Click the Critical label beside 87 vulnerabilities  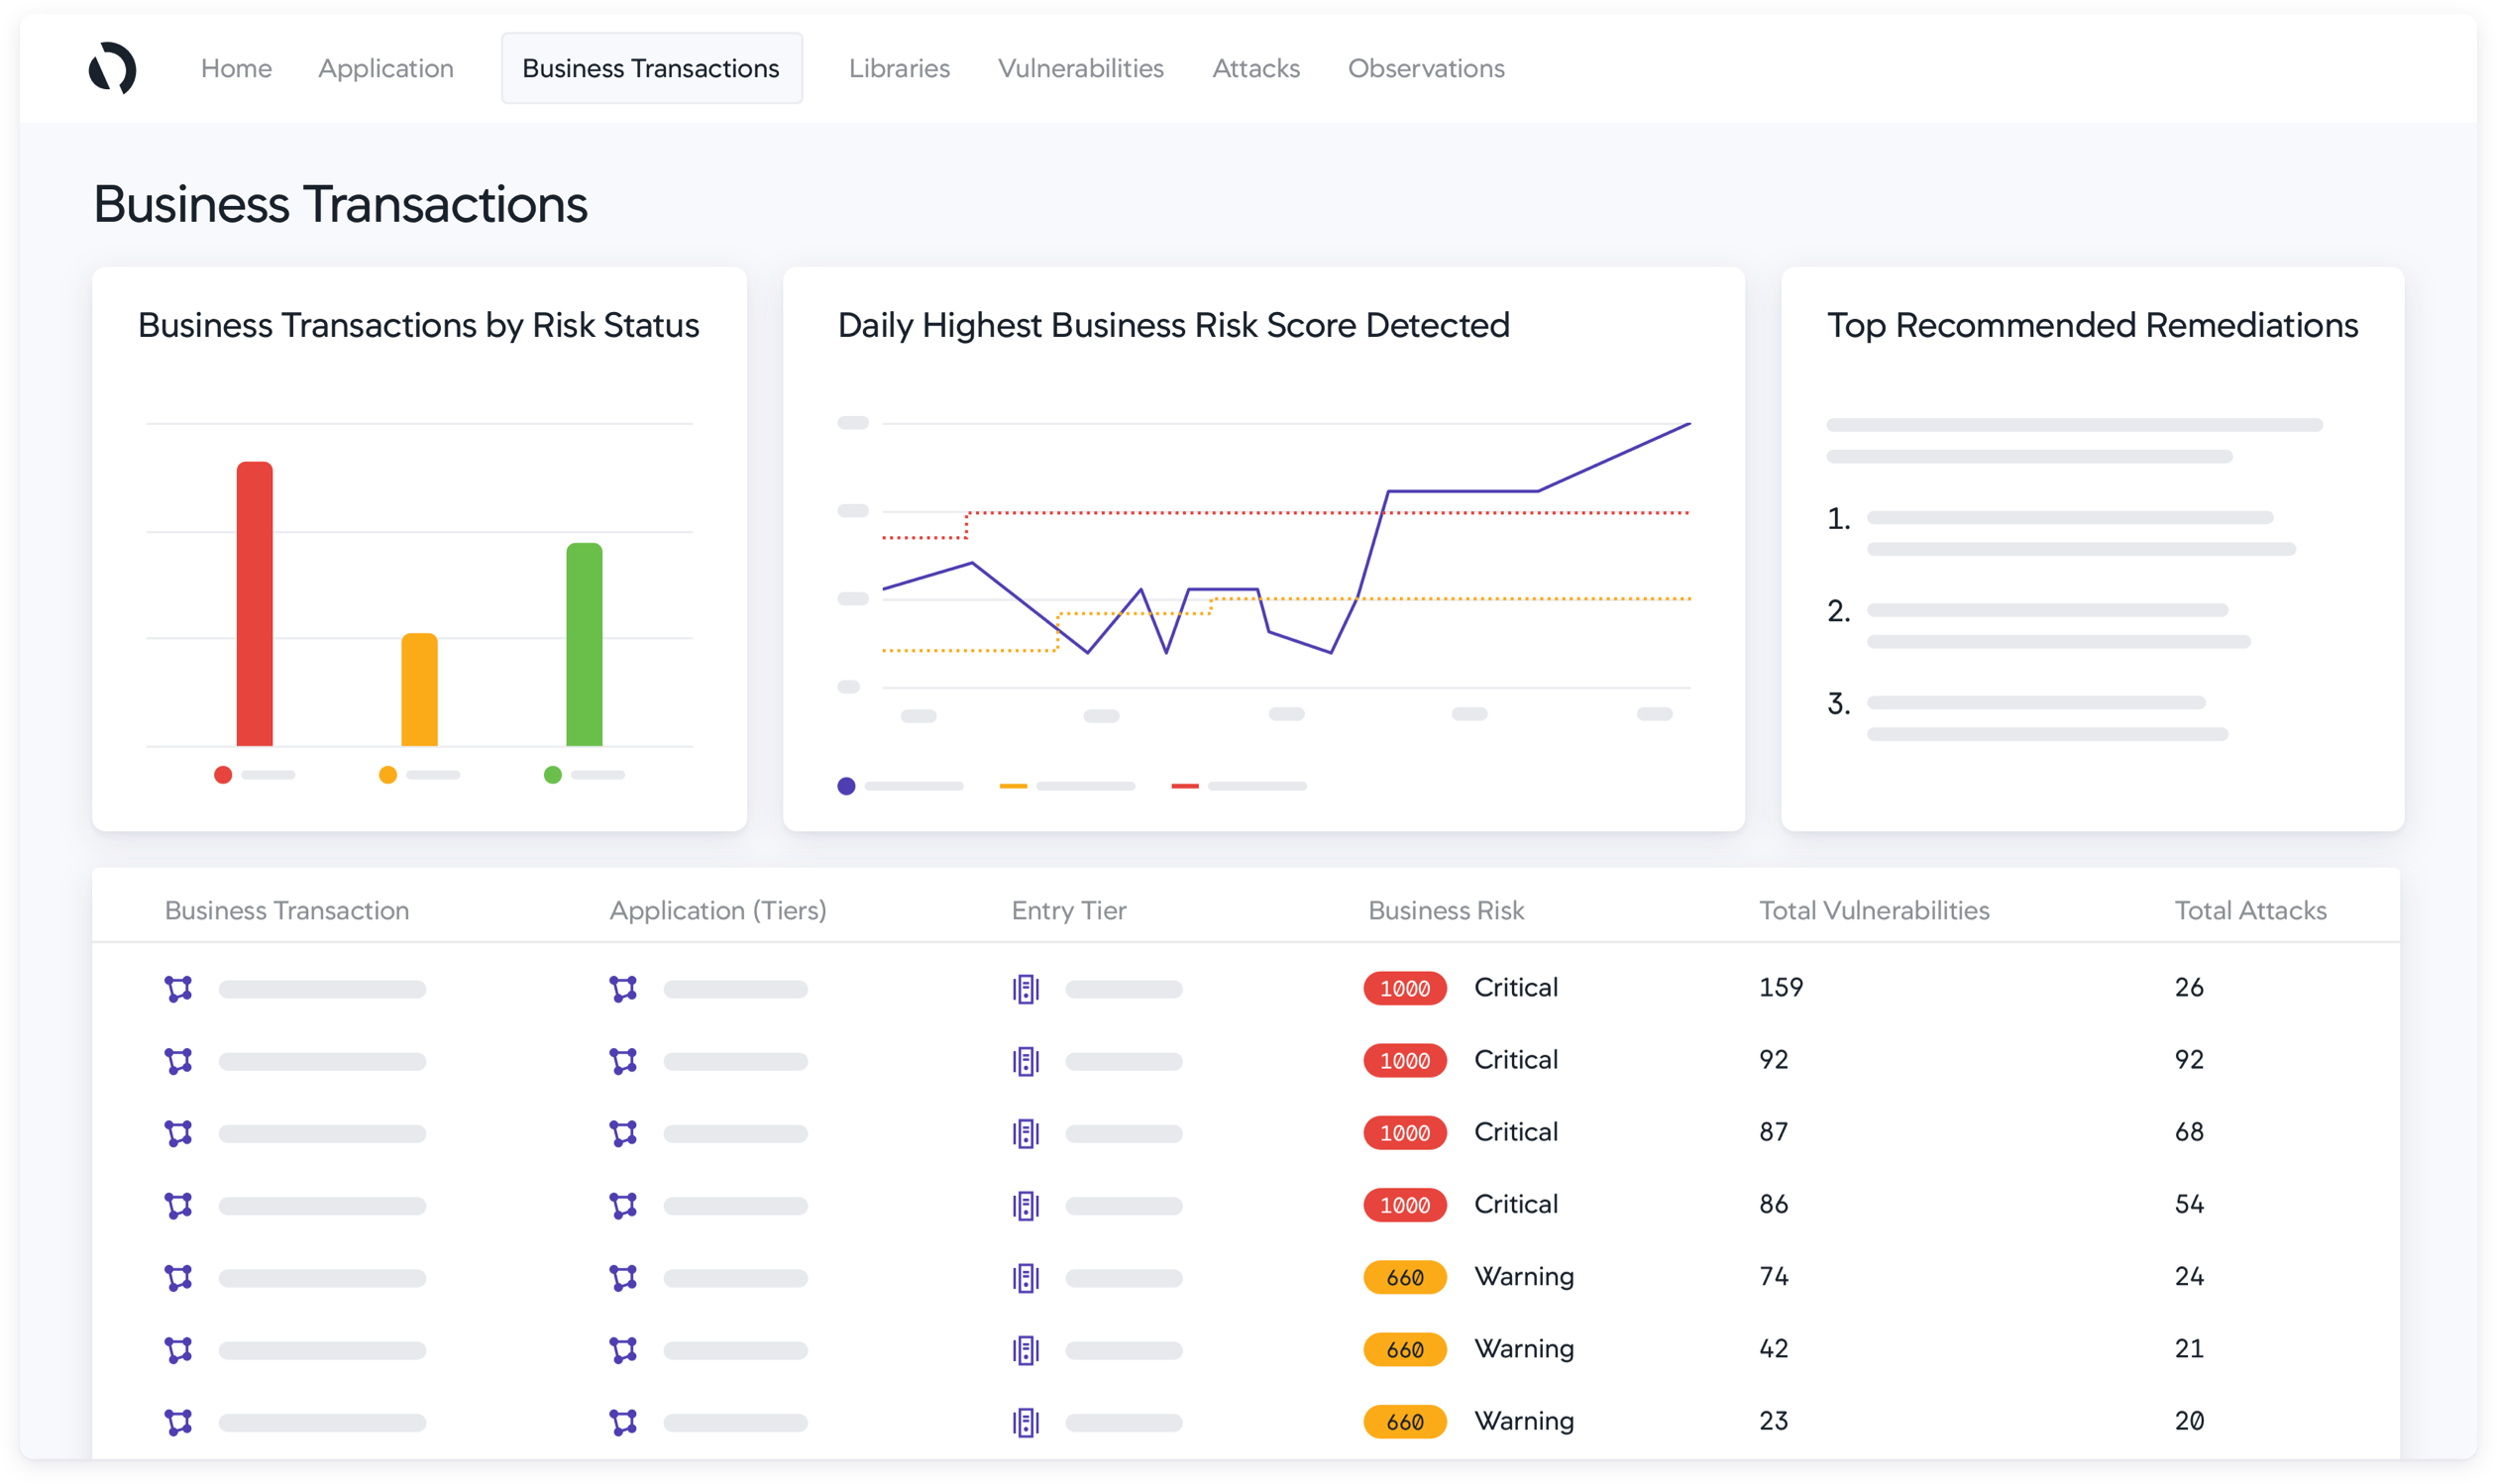[x=1516, y=1132]
